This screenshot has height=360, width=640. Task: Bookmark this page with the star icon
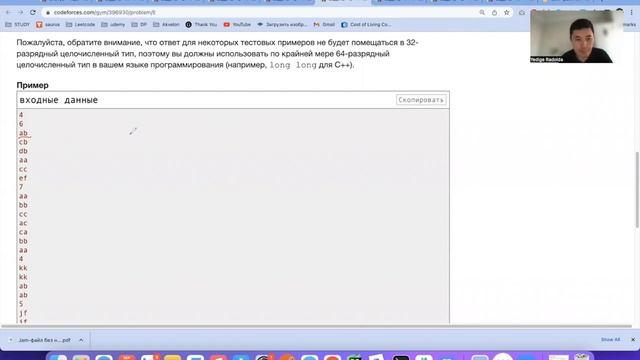click(507, 13)
